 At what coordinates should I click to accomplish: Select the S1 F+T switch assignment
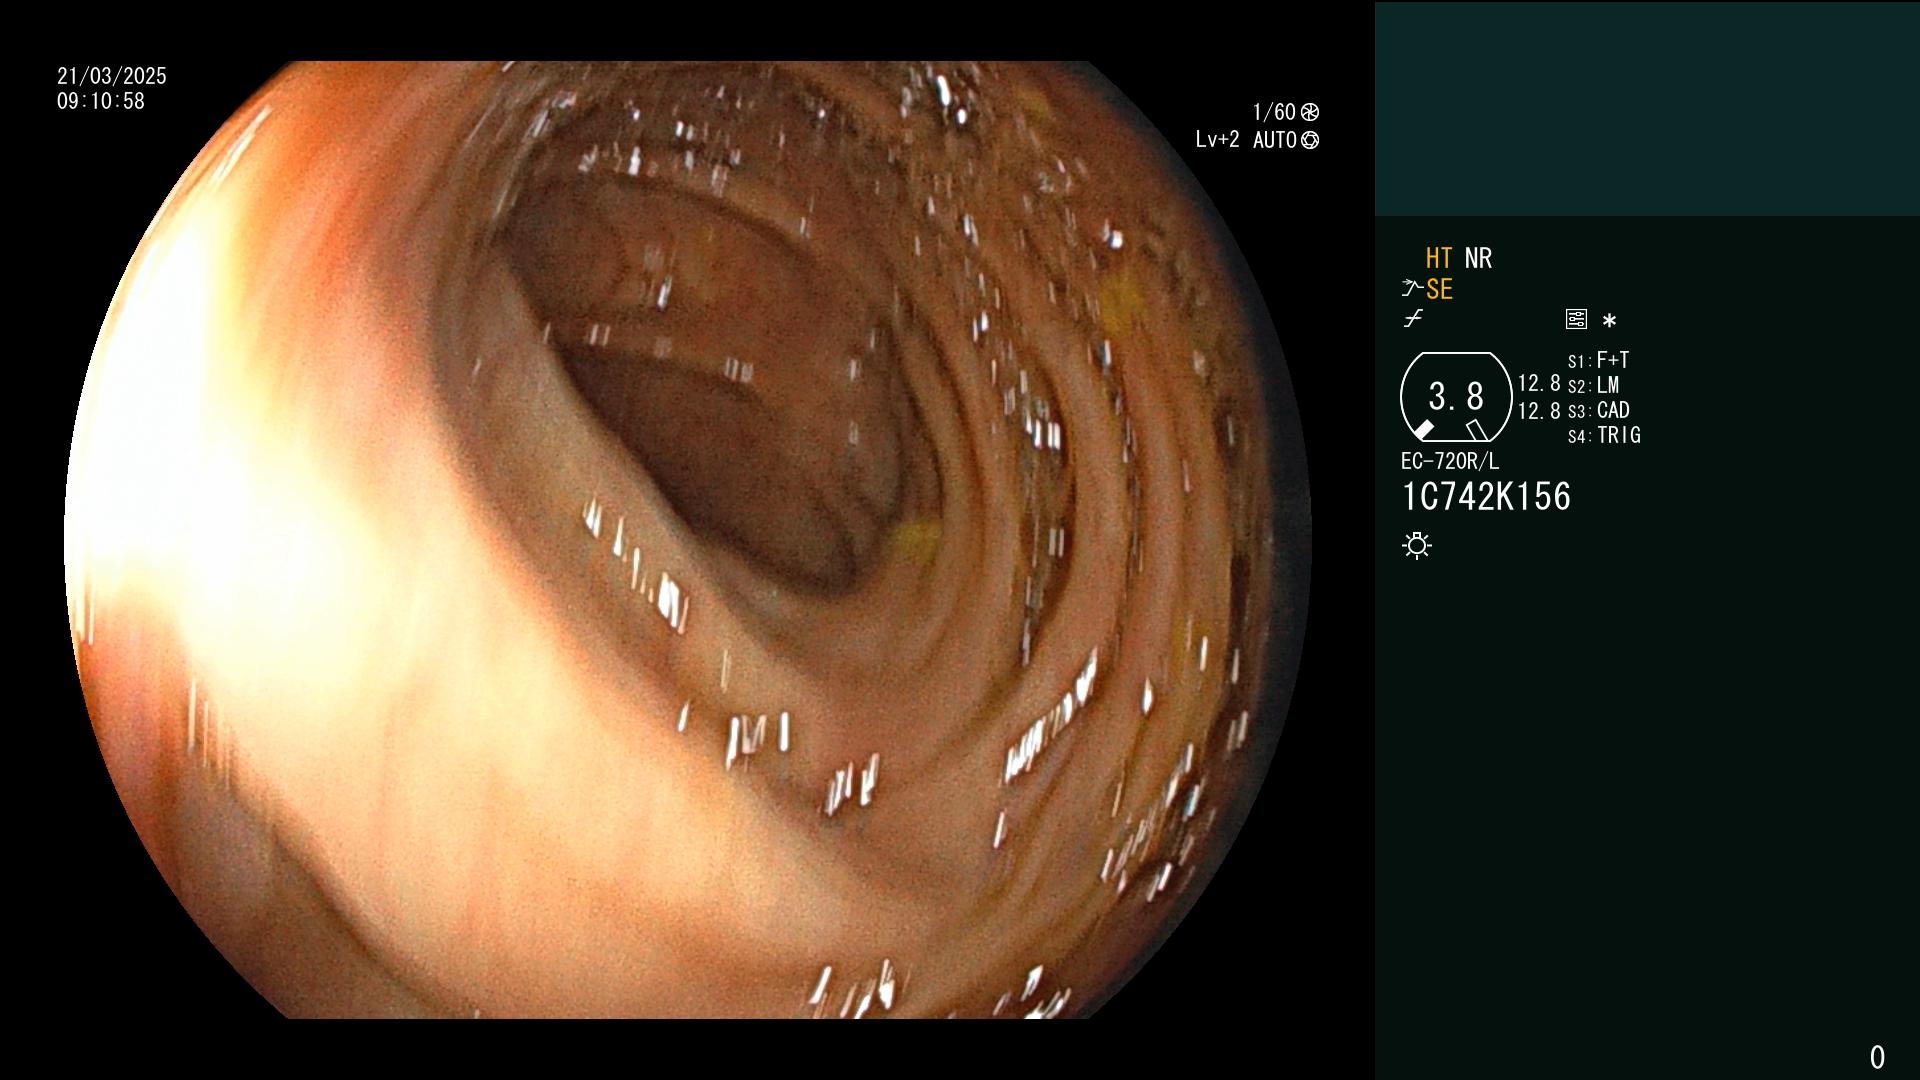(1598, 360)
